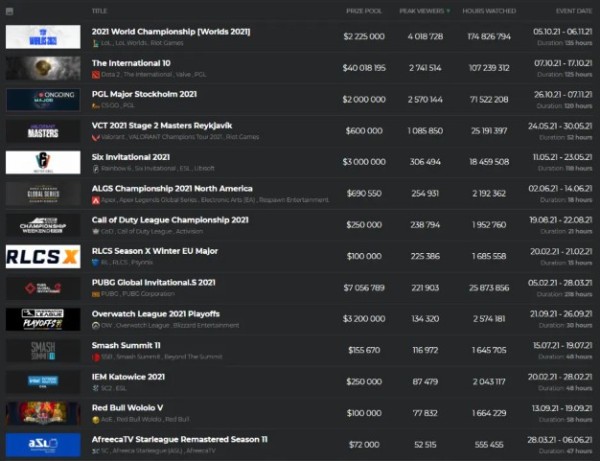The image size is (600, 461).
Task: Open the Championship Weekend thumbnail
Action: (43, 225)
